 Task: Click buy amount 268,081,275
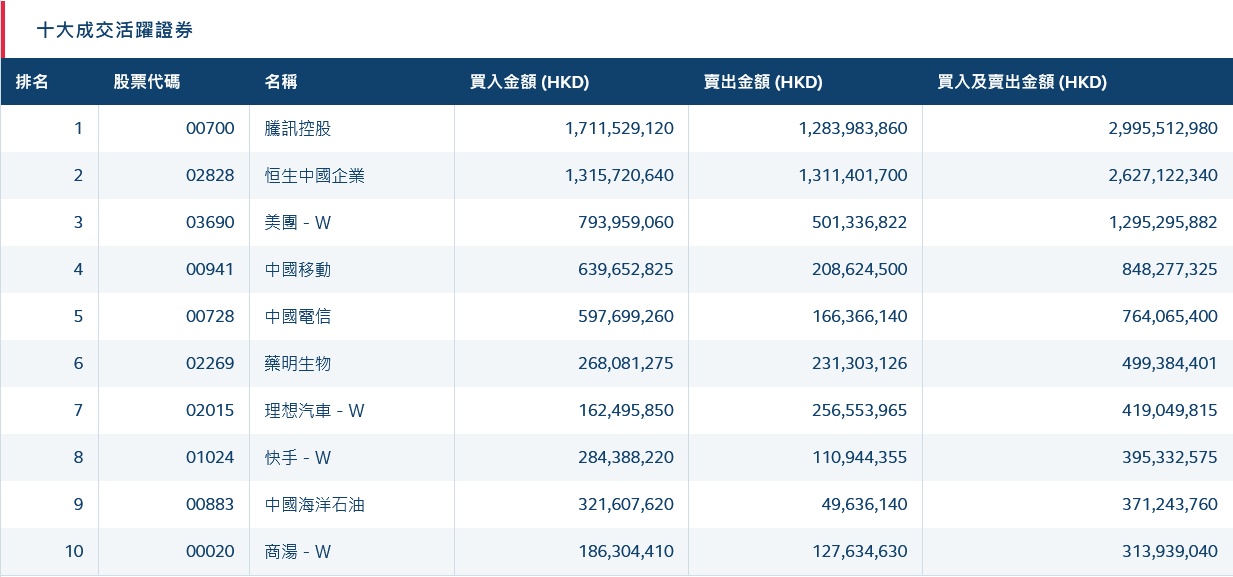coord(626,363)
